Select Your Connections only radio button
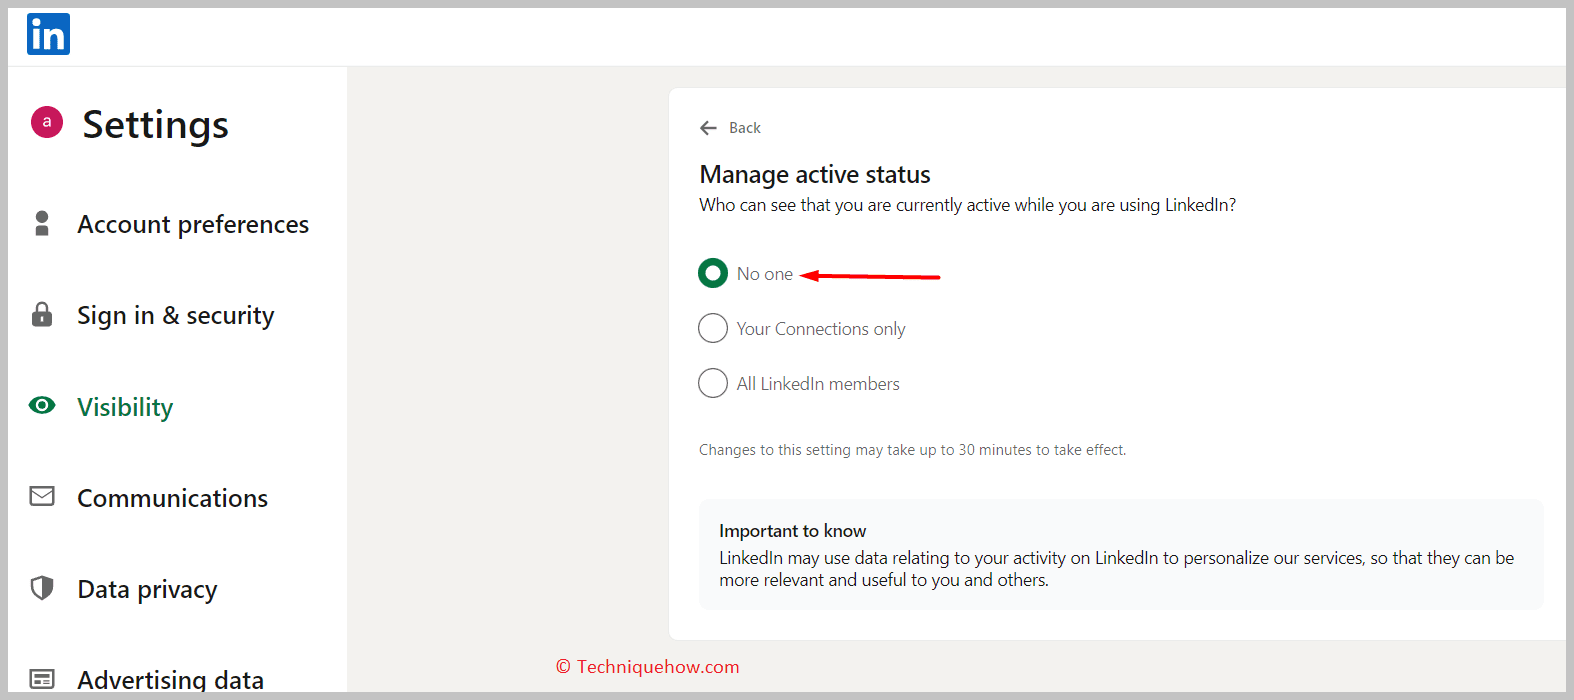Image resolution: width=1574 pixels, height=700 pixels. [713, 328]
